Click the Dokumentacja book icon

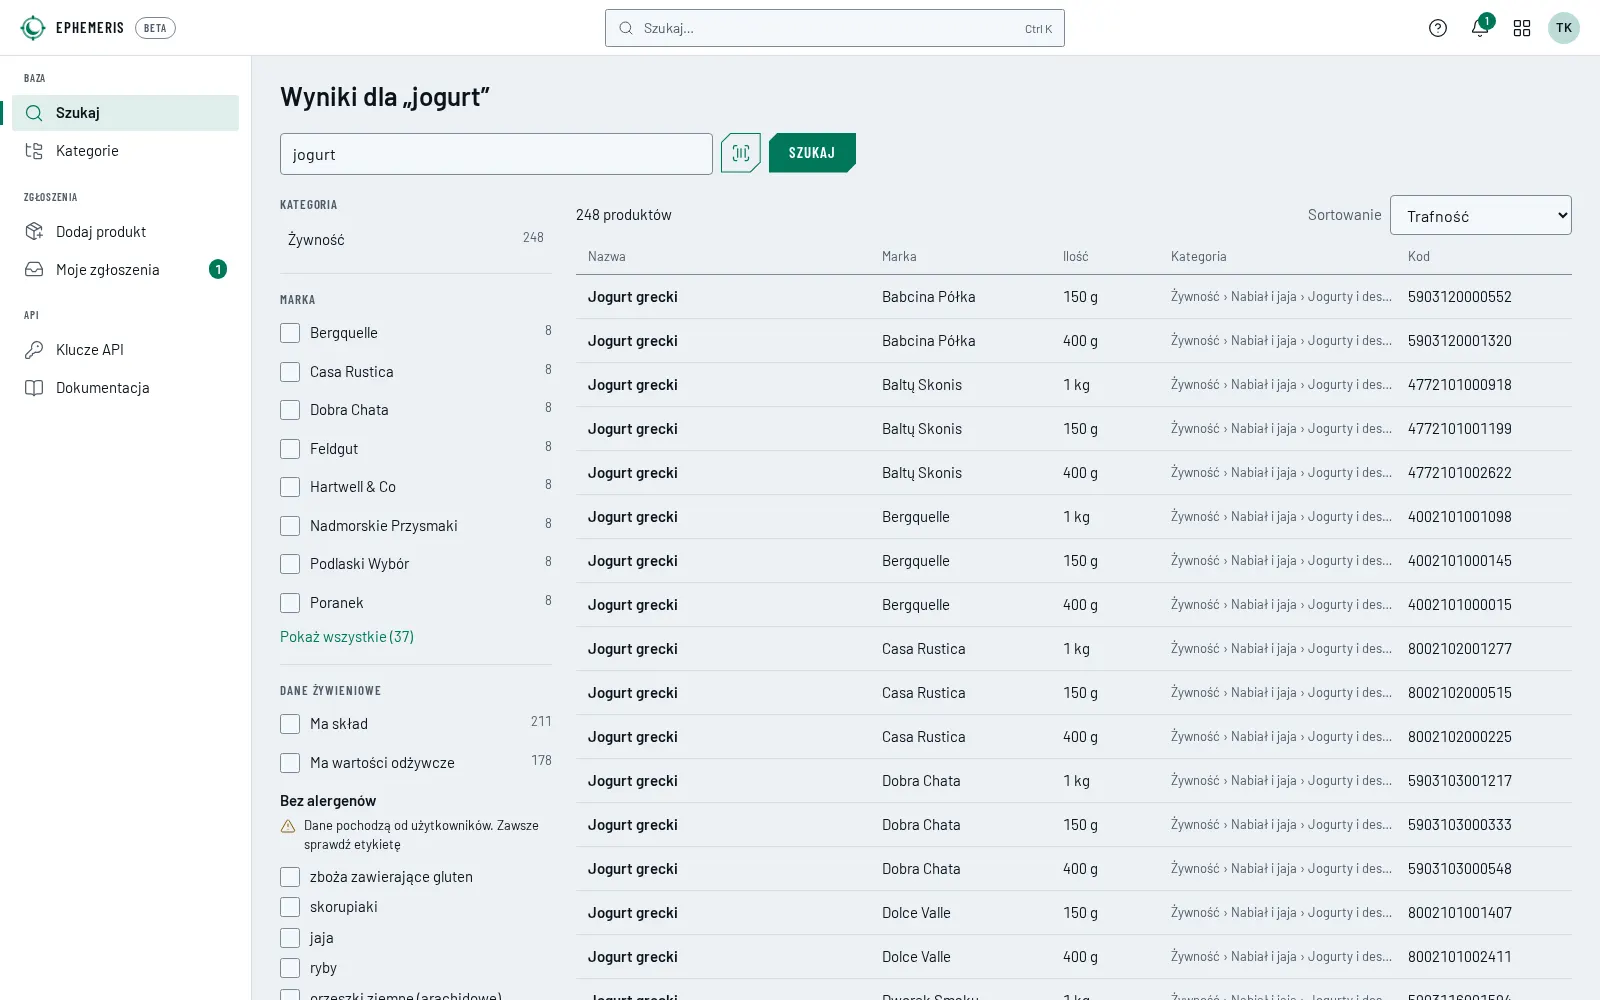pos(34,388)
